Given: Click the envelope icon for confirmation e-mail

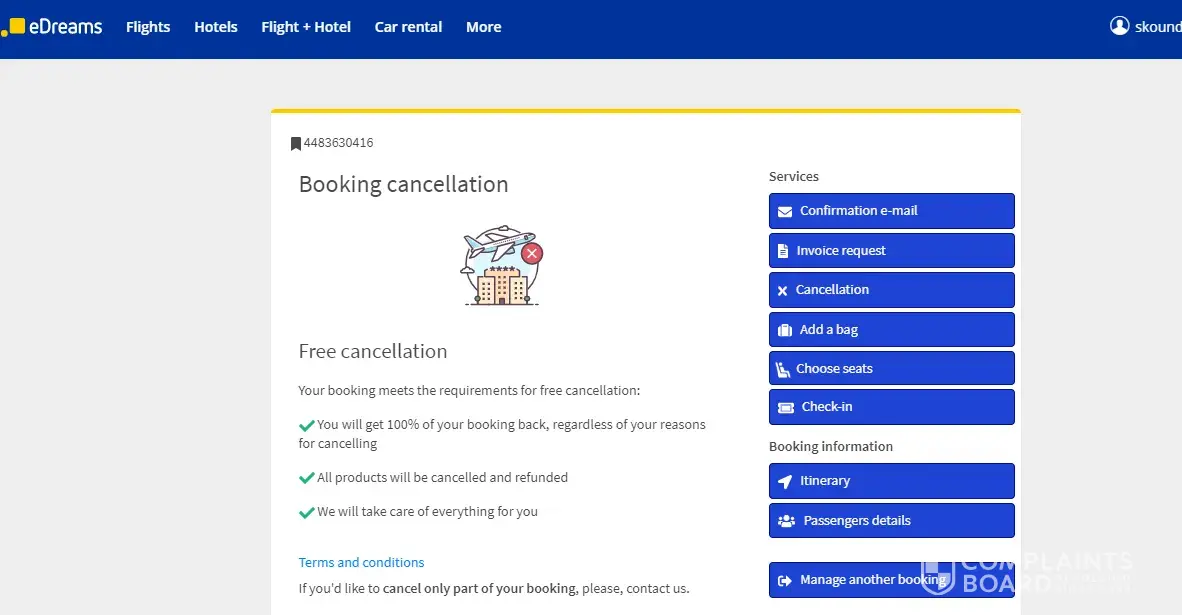Looking at the screenshot, I should pos(785,211).
